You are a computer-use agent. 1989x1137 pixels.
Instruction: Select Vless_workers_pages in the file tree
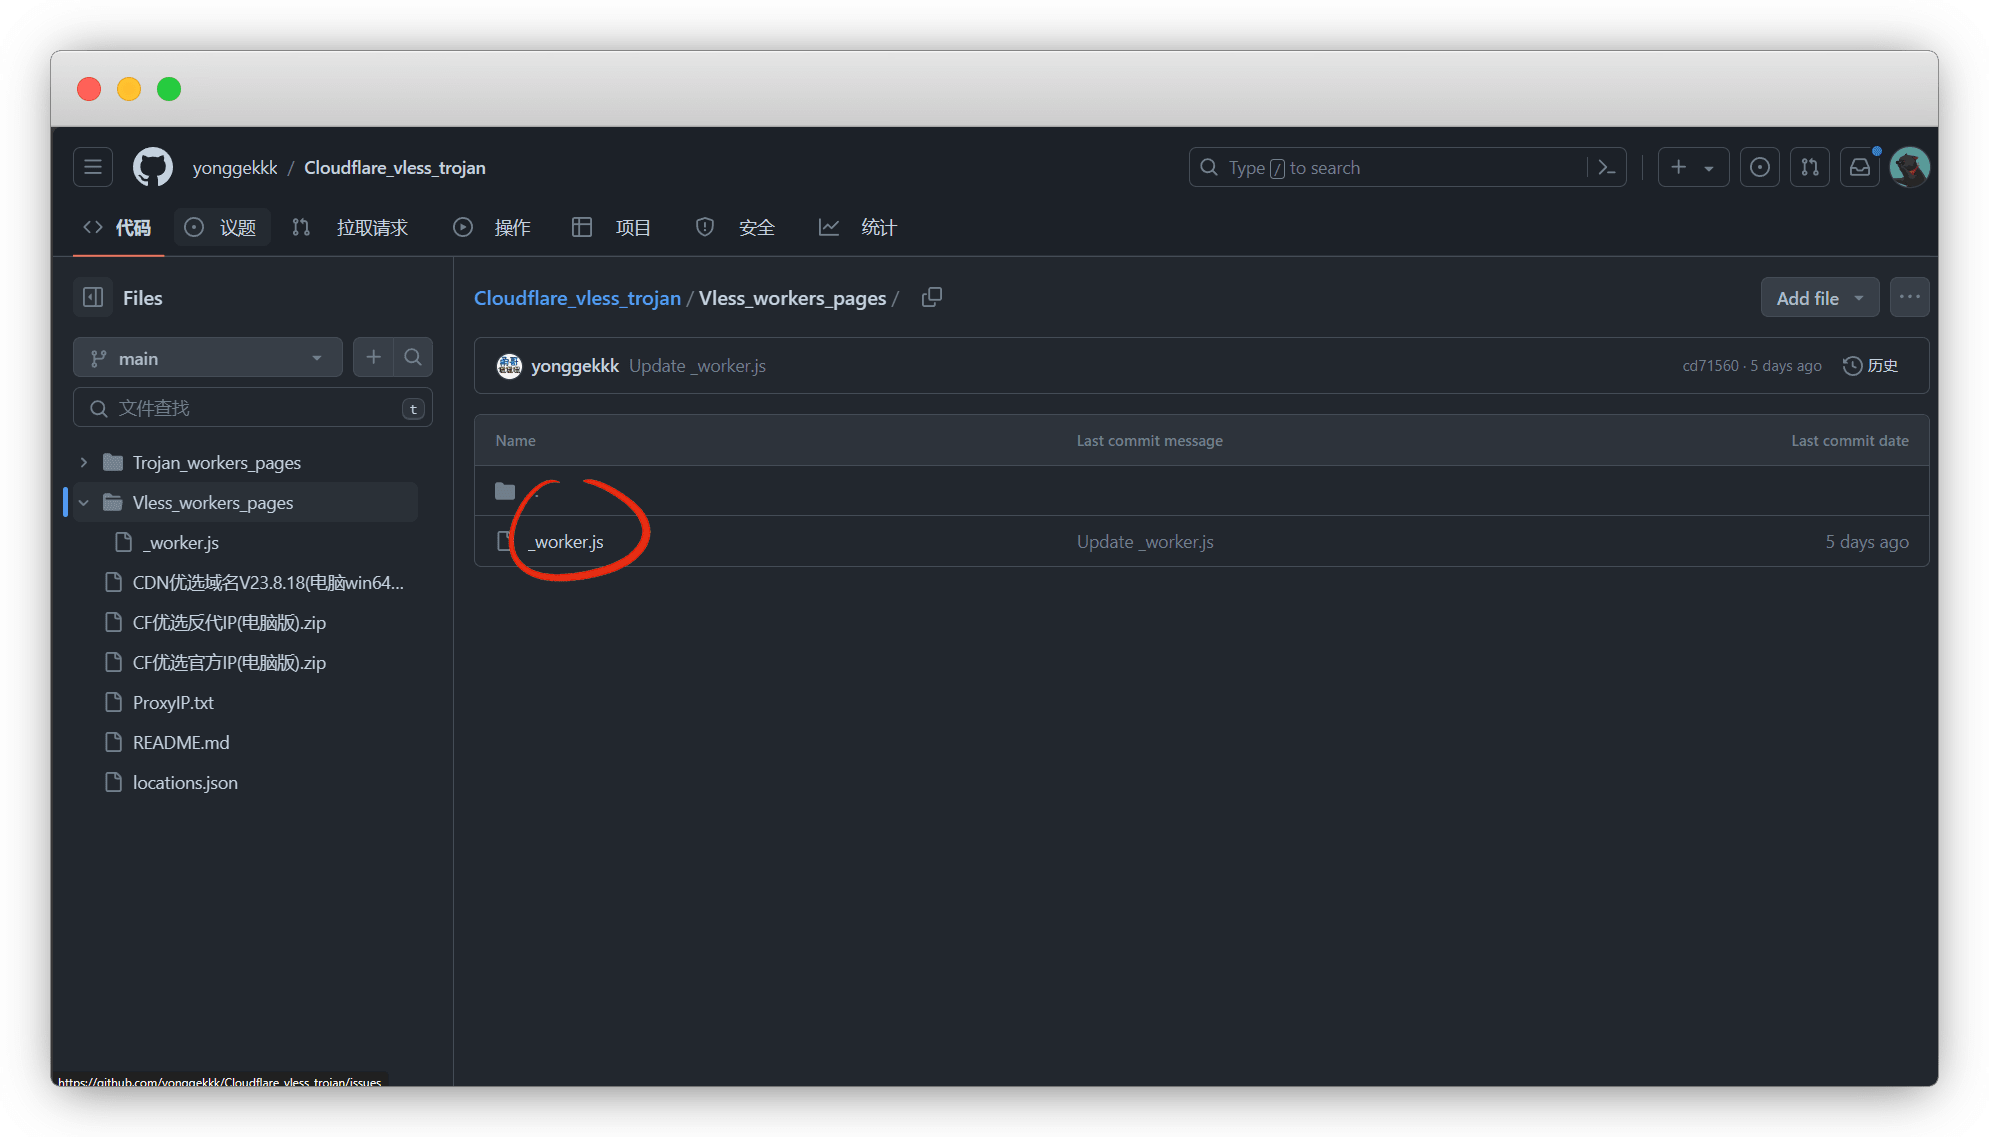click(x=213, y=502)
